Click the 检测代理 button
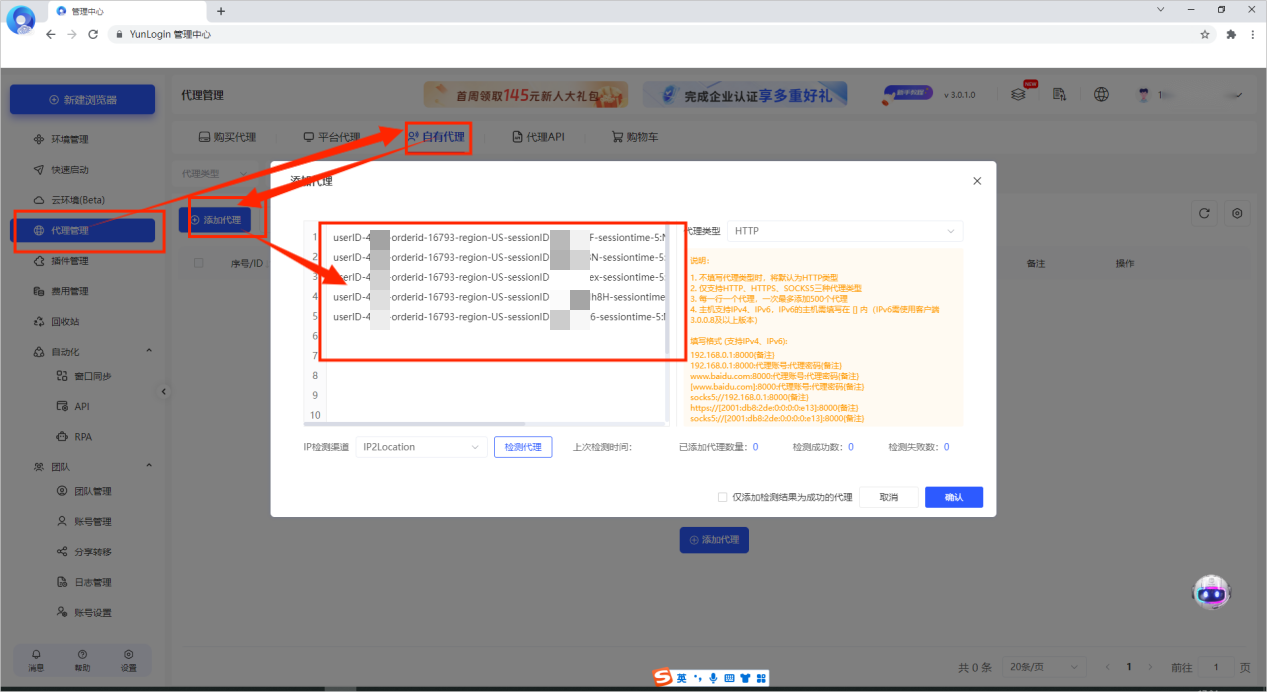1267x692 pixels. 523,447
